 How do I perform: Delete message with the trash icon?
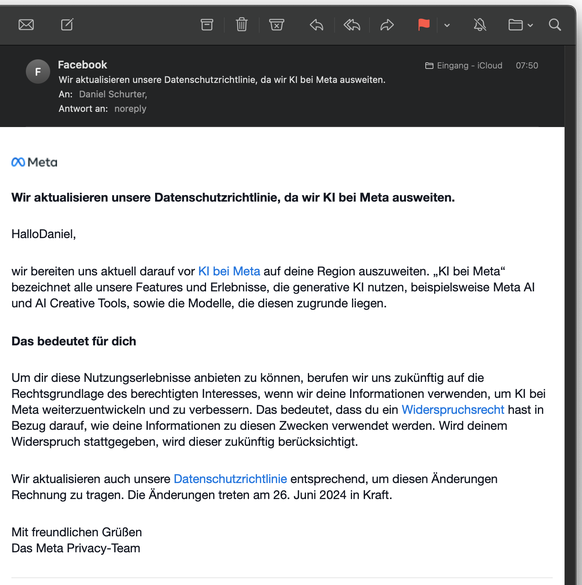click(242, 25)
